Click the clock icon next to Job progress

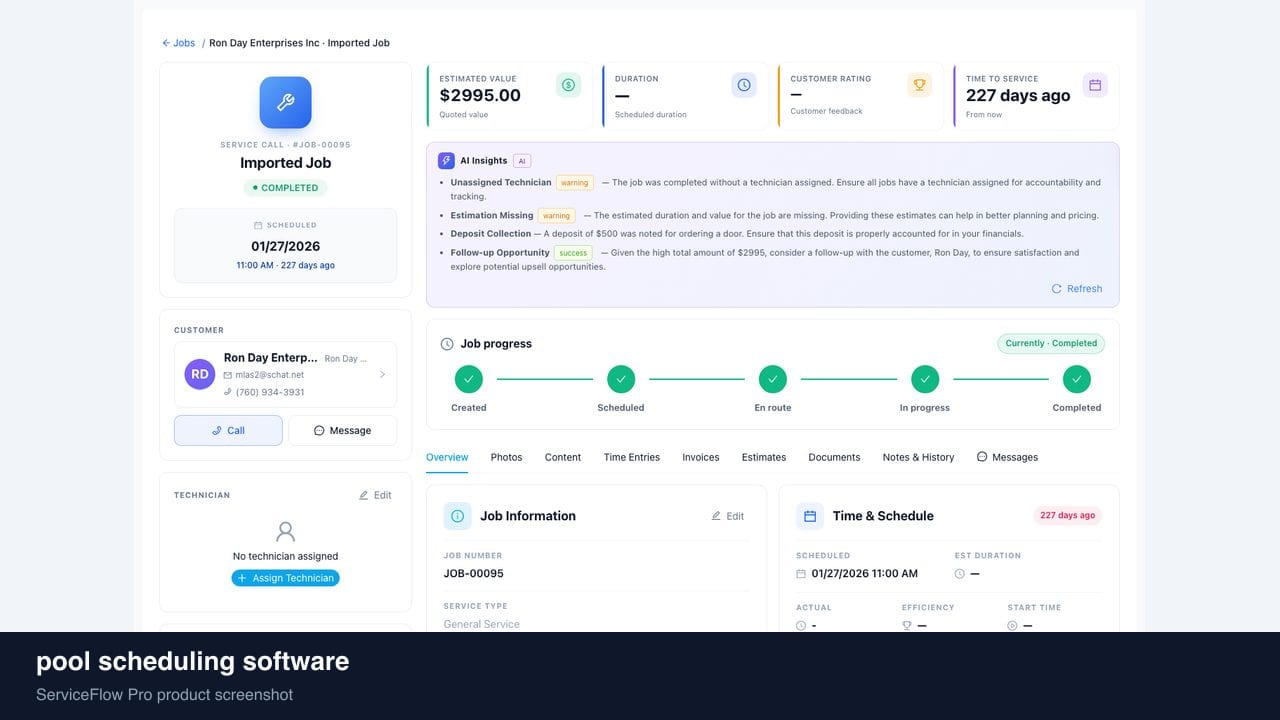pyautogui.click(x=447, y=344)
